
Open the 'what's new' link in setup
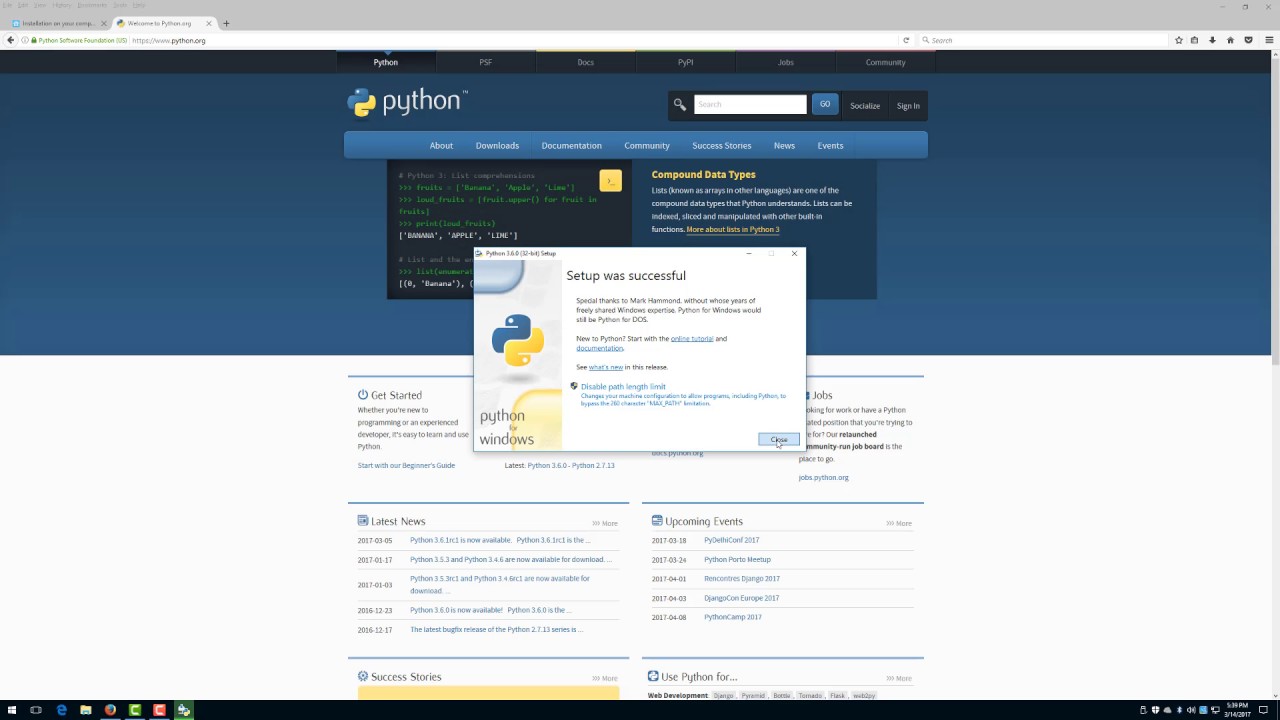click(606, 367)
